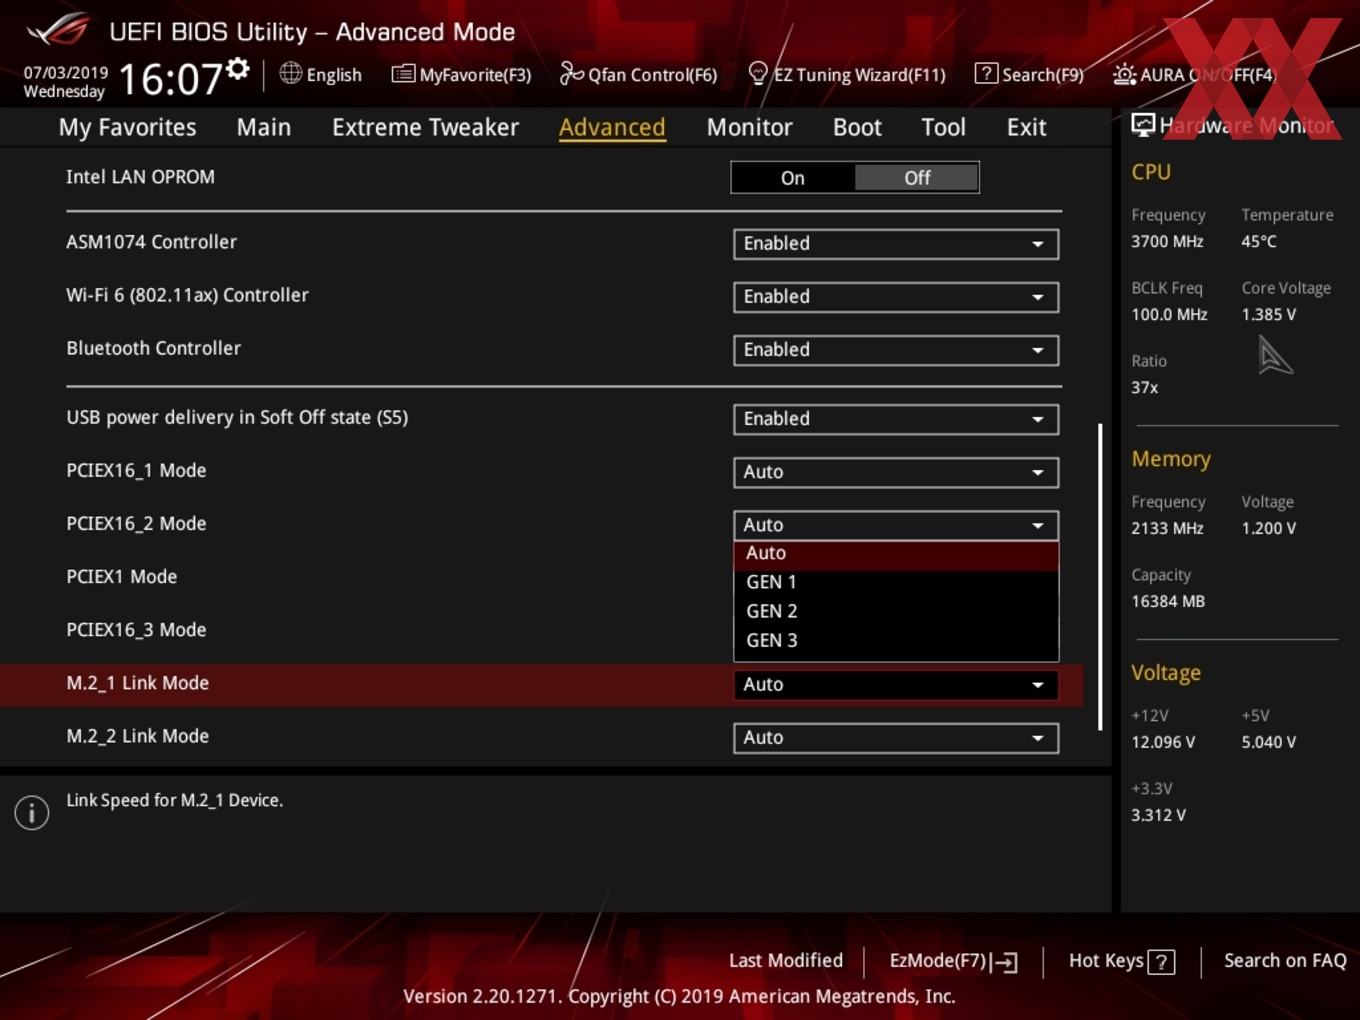
Task: Switch to the Tool tab
Action: pos(943,127)
